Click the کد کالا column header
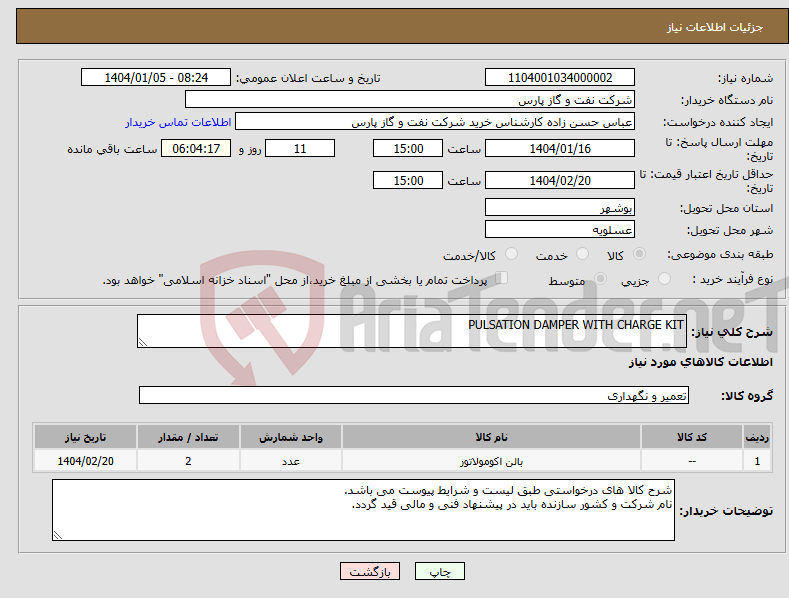The width and height of the screenshot is (789, 598). tap(692, 437)
